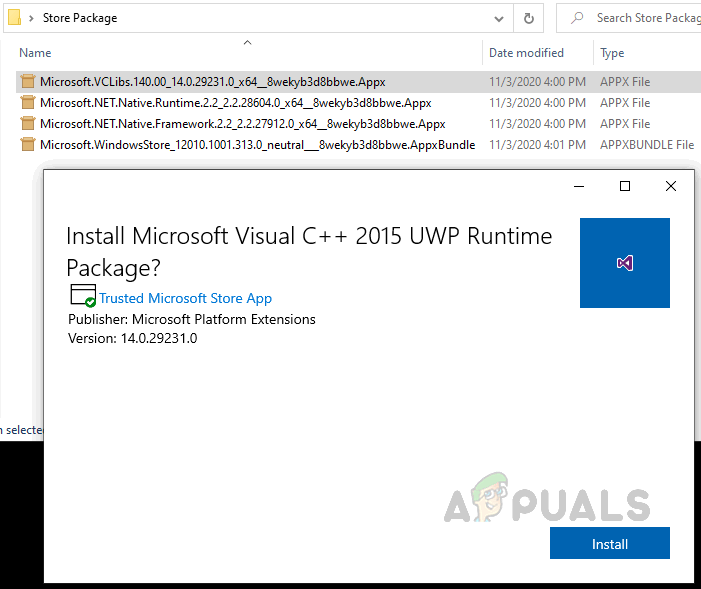
Task: Select the NET.Native.Framework package icon
Action: tap(28, 124)
